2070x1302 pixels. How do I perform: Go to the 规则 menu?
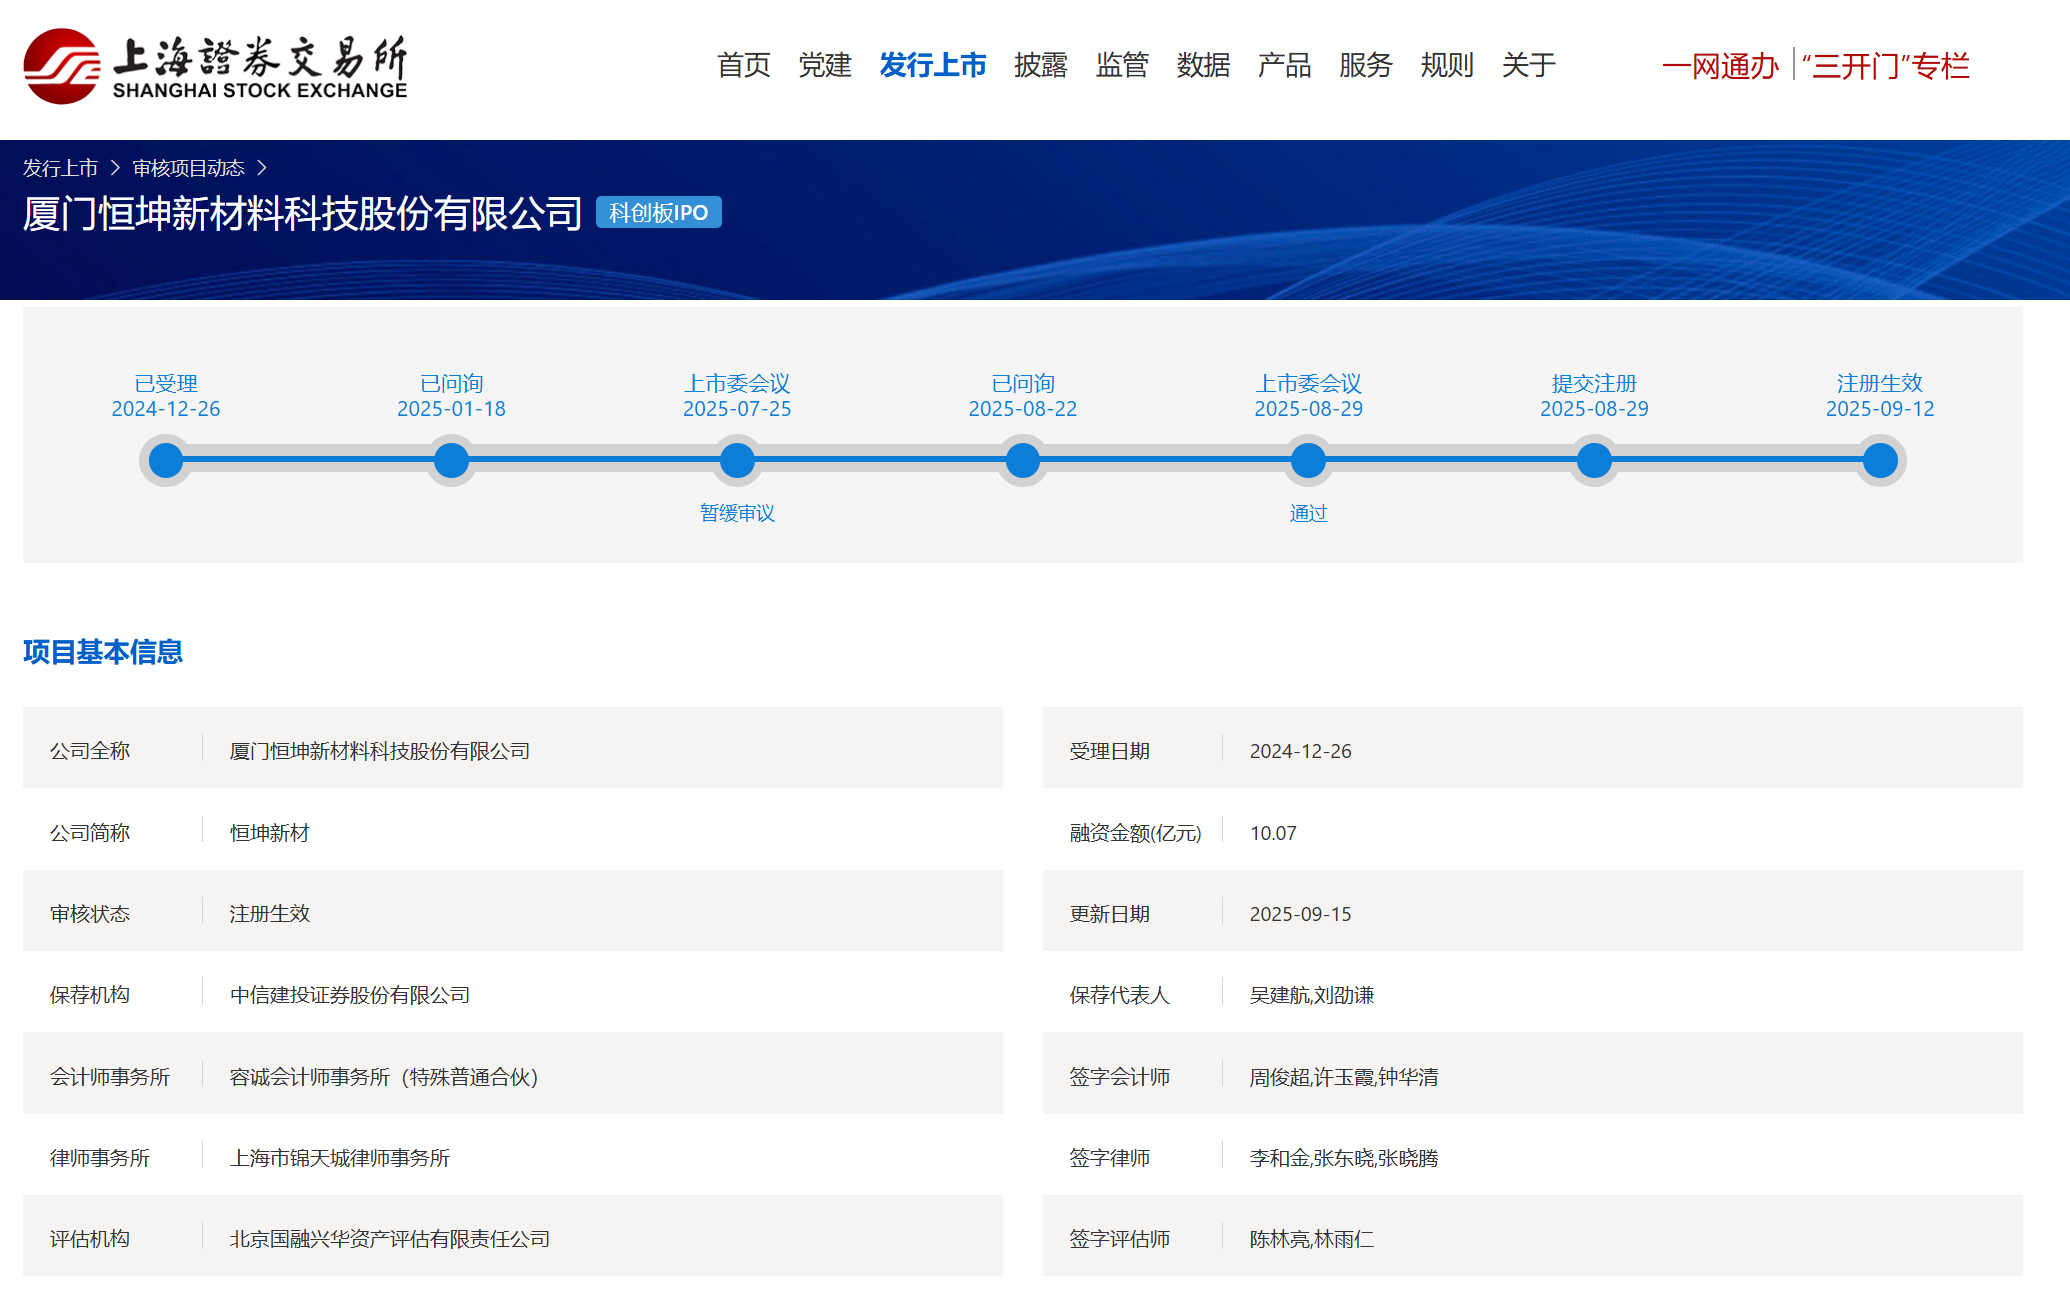[x=1446, y=66]
